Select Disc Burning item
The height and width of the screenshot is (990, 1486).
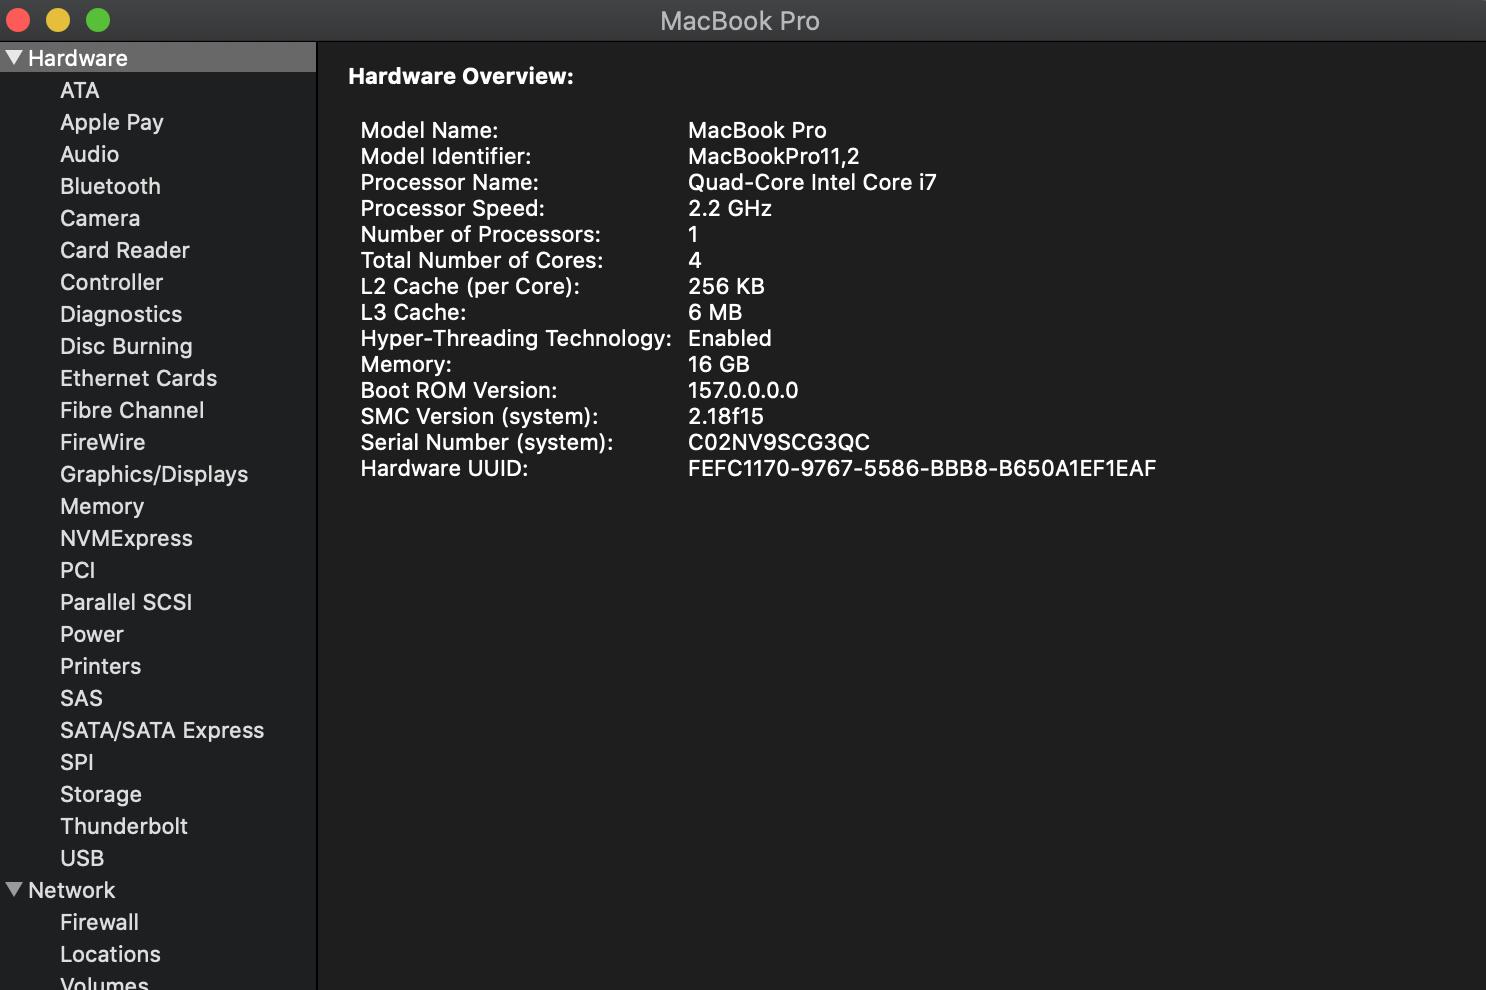[126, 347]
